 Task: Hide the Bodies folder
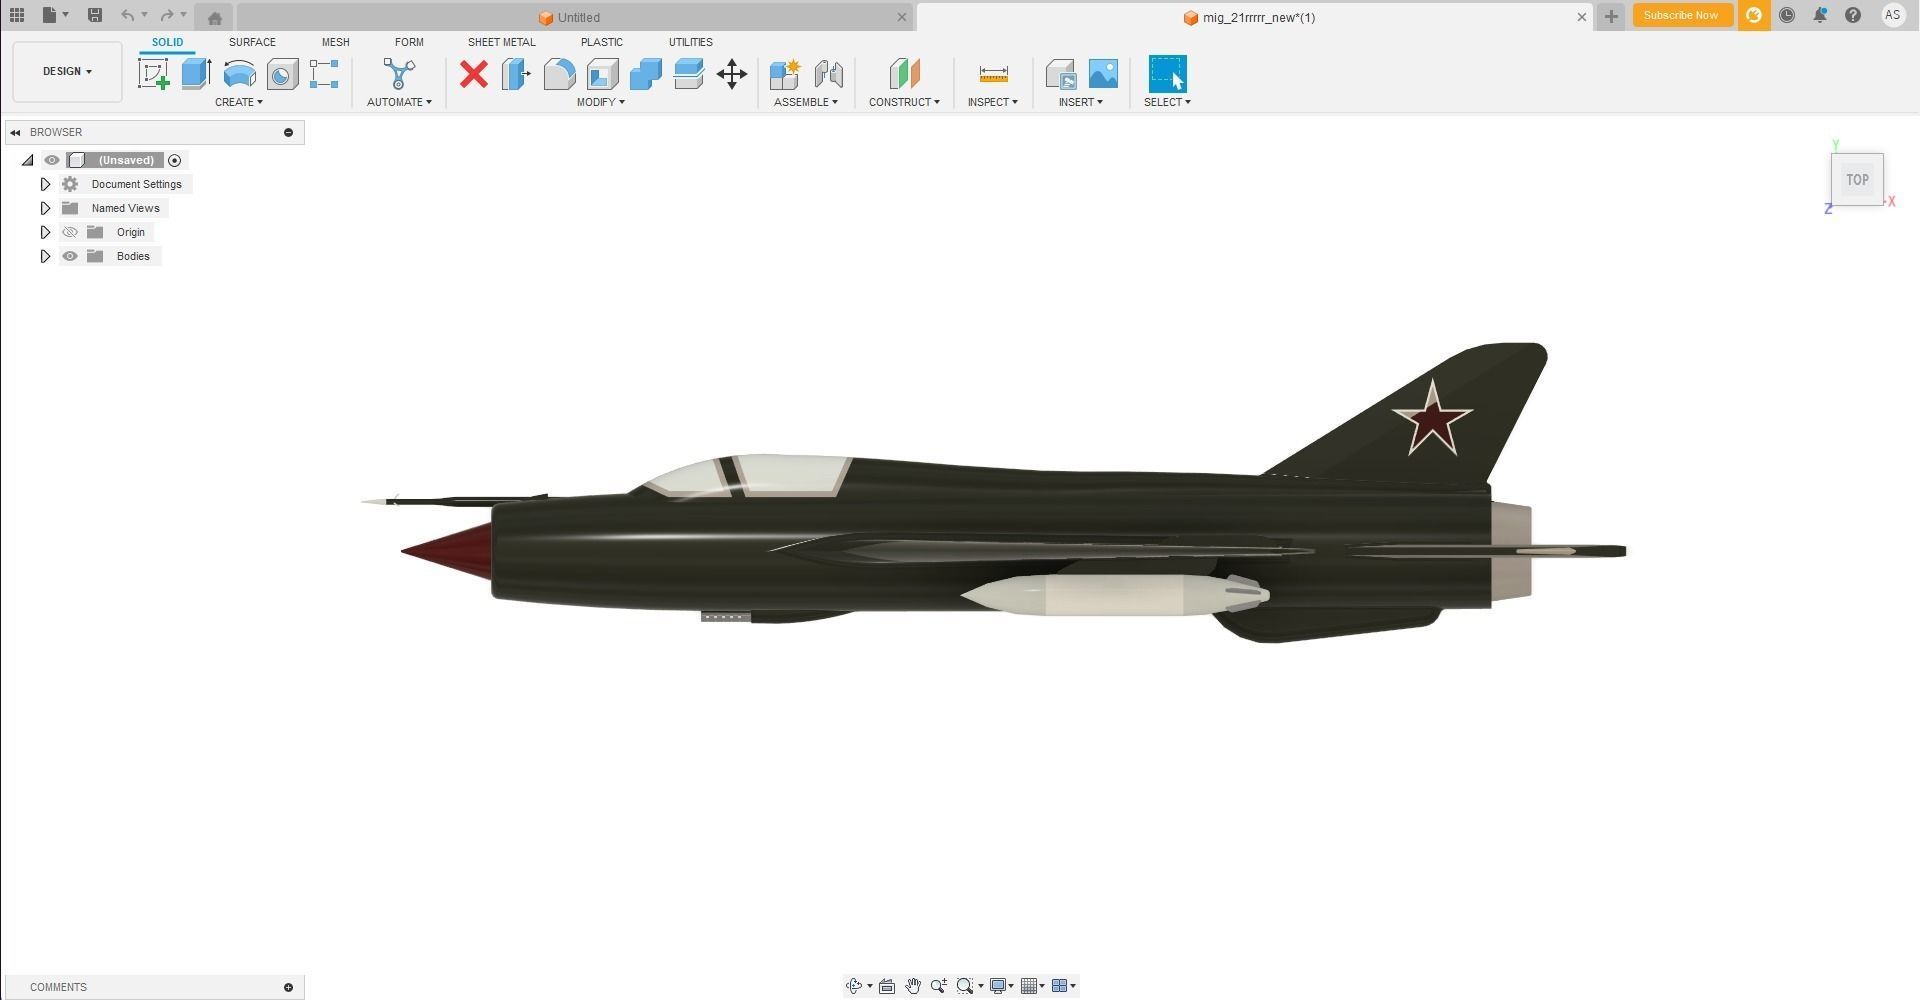70,256
